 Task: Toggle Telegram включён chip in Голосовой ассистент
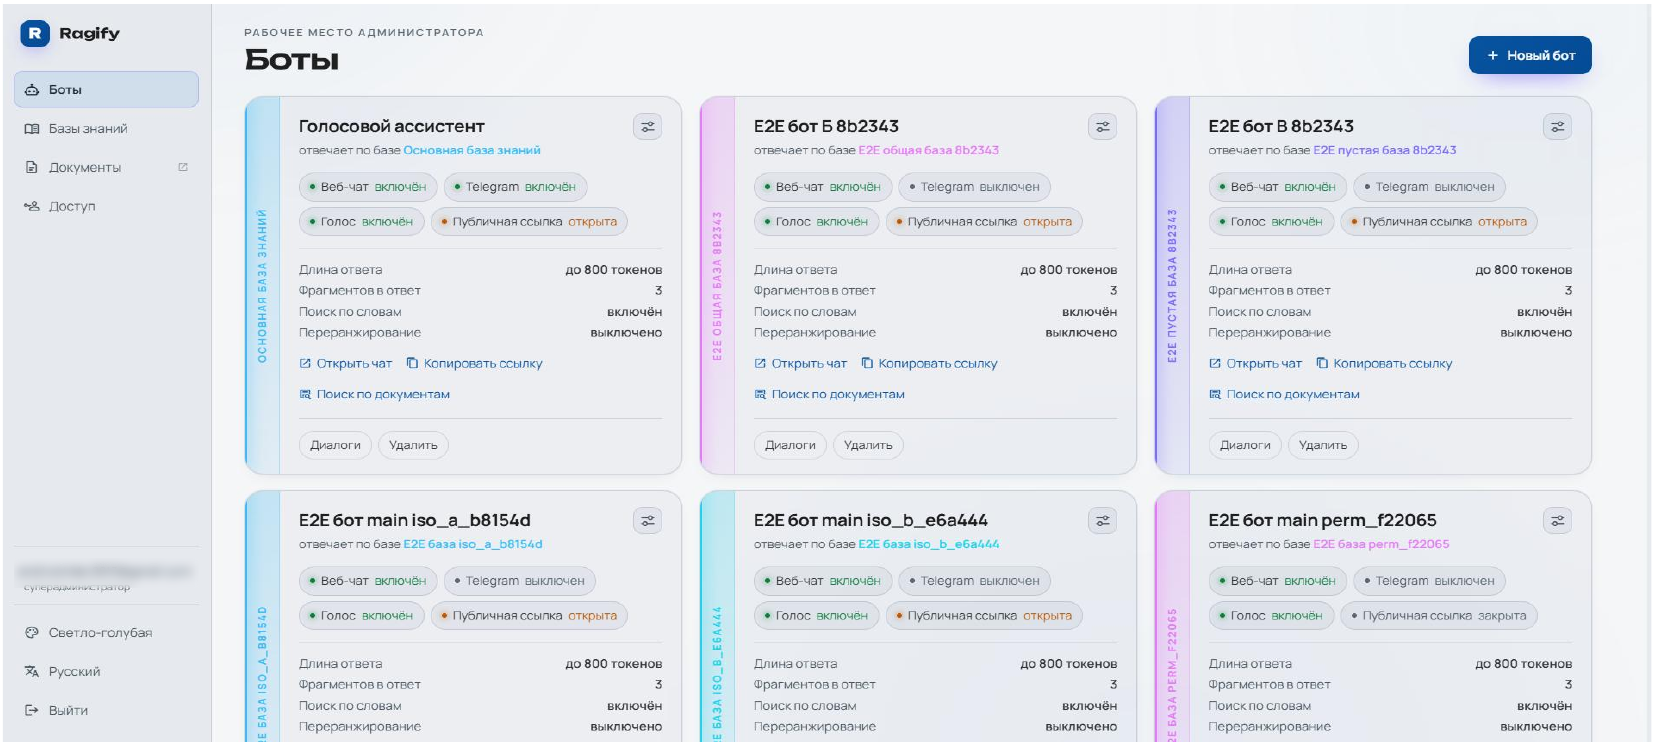pyautogui.click(x=516, y=187)
